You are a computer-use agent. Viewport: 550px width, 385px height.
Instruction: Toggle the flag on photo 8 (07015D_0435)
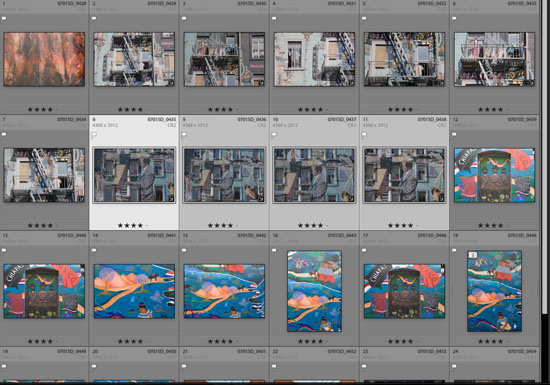(x=94, y=135)
